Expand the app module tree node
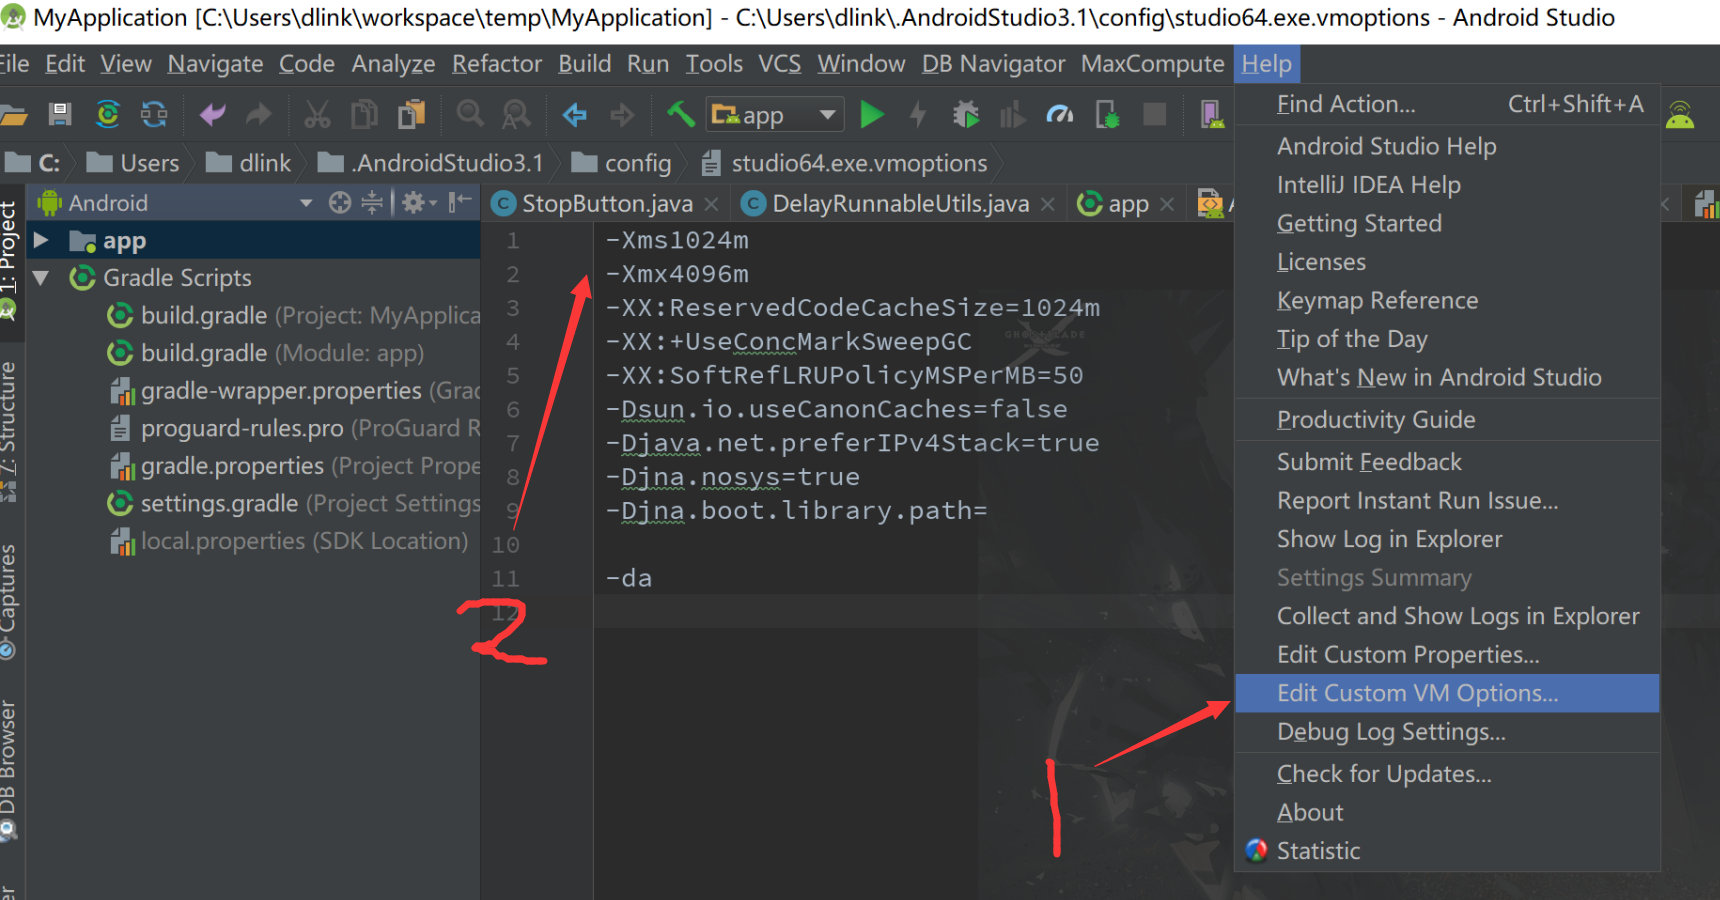This screenshot has width=1720, height=900. pos(41,241)
